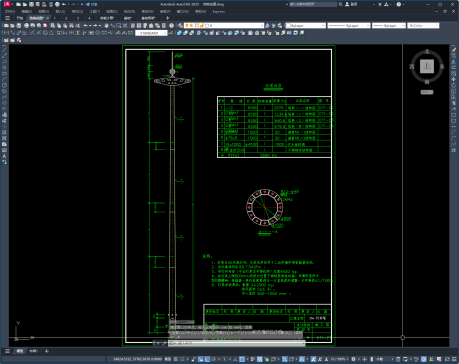Select the Text (A) tool in the left toolbar
The height and width of the screenshot is (364, 459).
[4, 156]
